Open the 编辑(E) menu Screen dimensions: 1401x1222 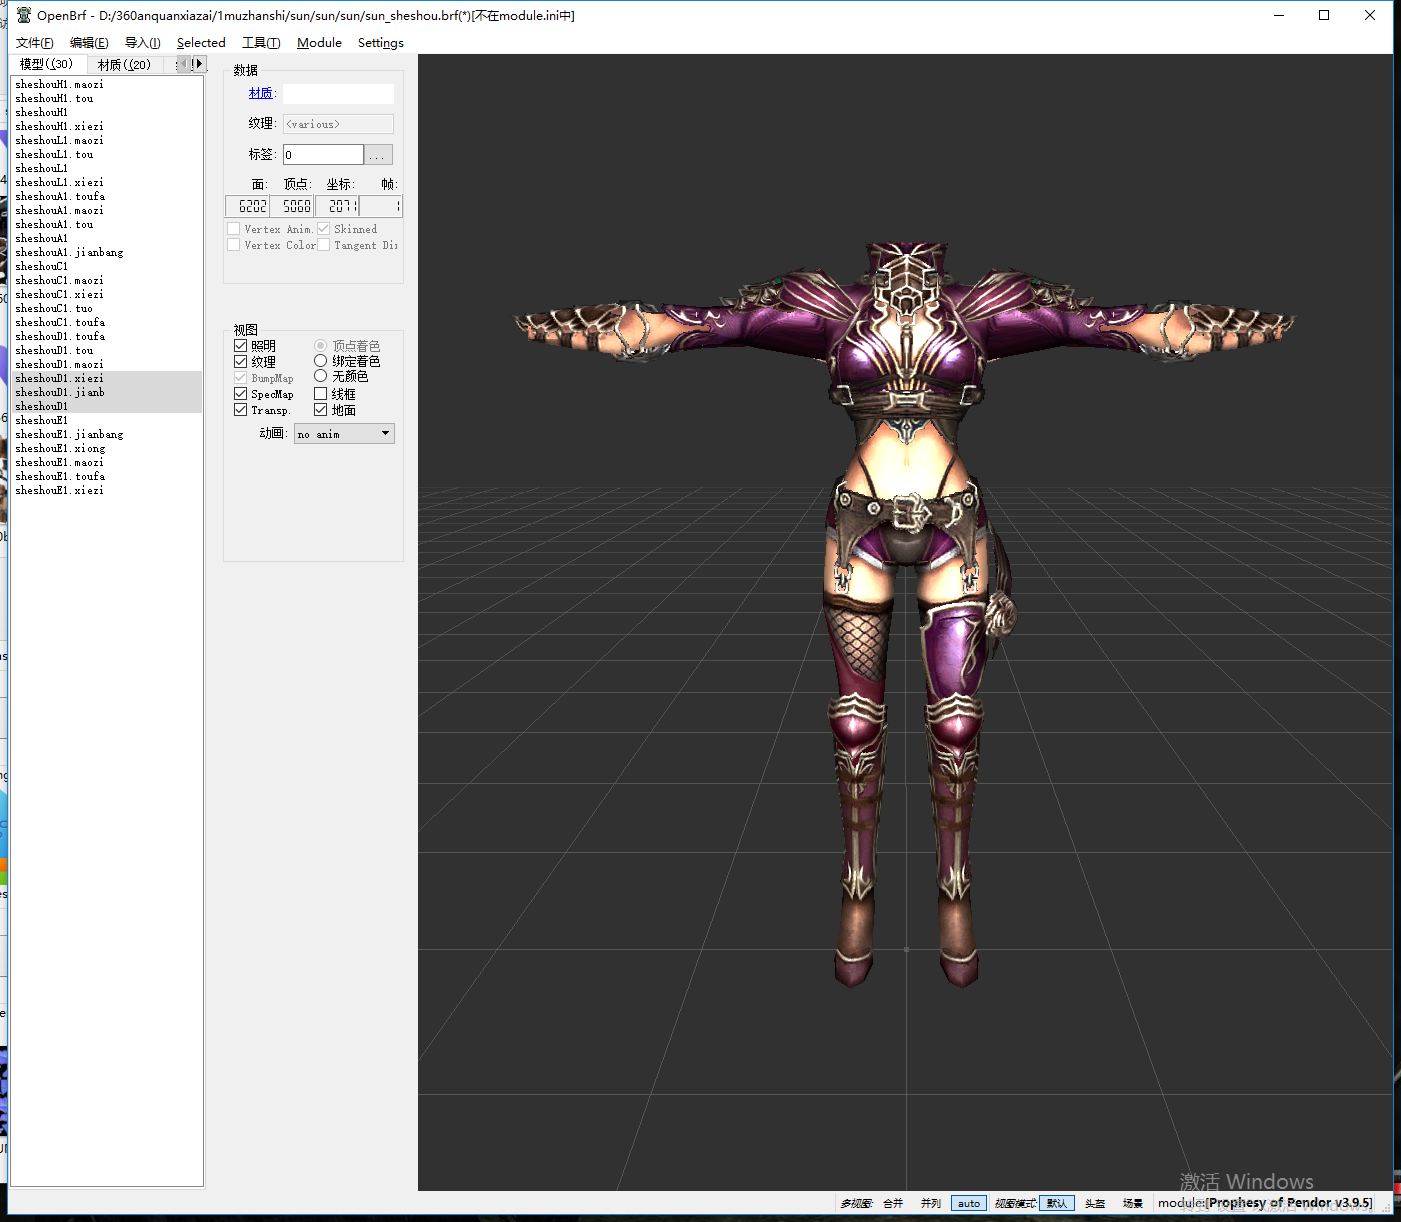pos(89,43)
